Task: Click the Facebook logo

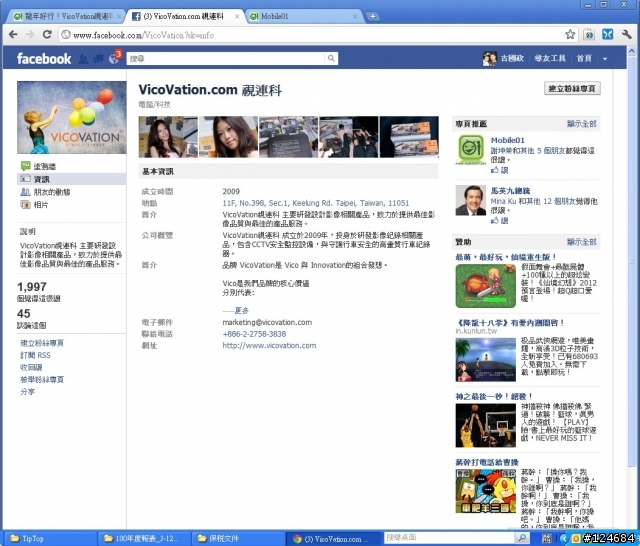Action: coord(44,59)
